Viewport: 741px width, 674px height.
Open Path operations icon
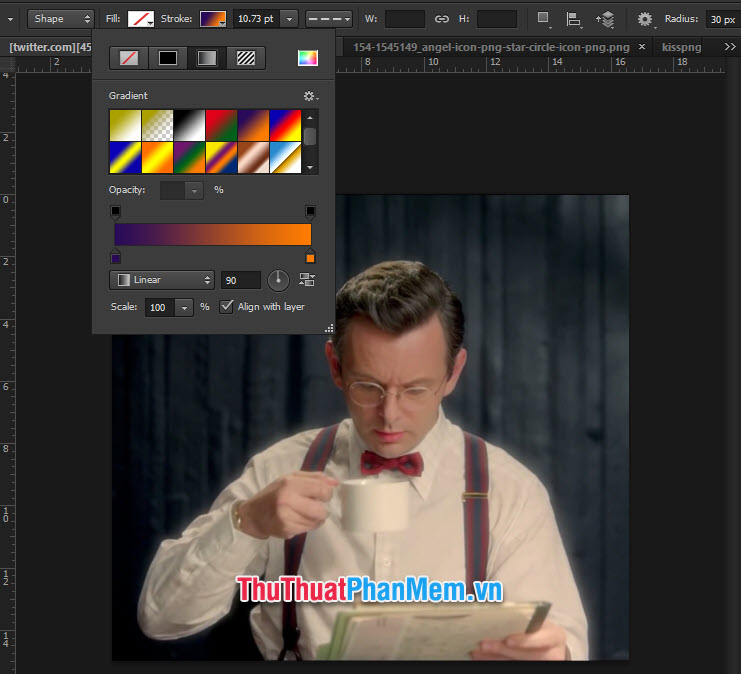pyautogui.click(x=543, y=19)
